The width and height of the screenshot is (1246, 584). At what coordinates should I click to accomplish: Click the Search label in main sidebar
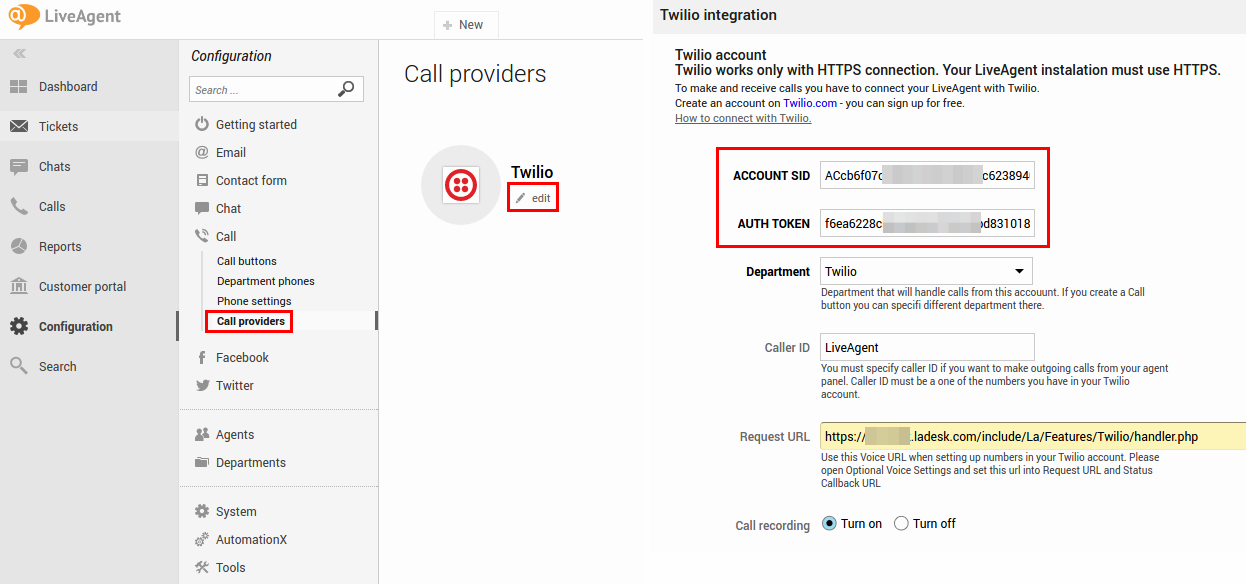click(58, 367)
